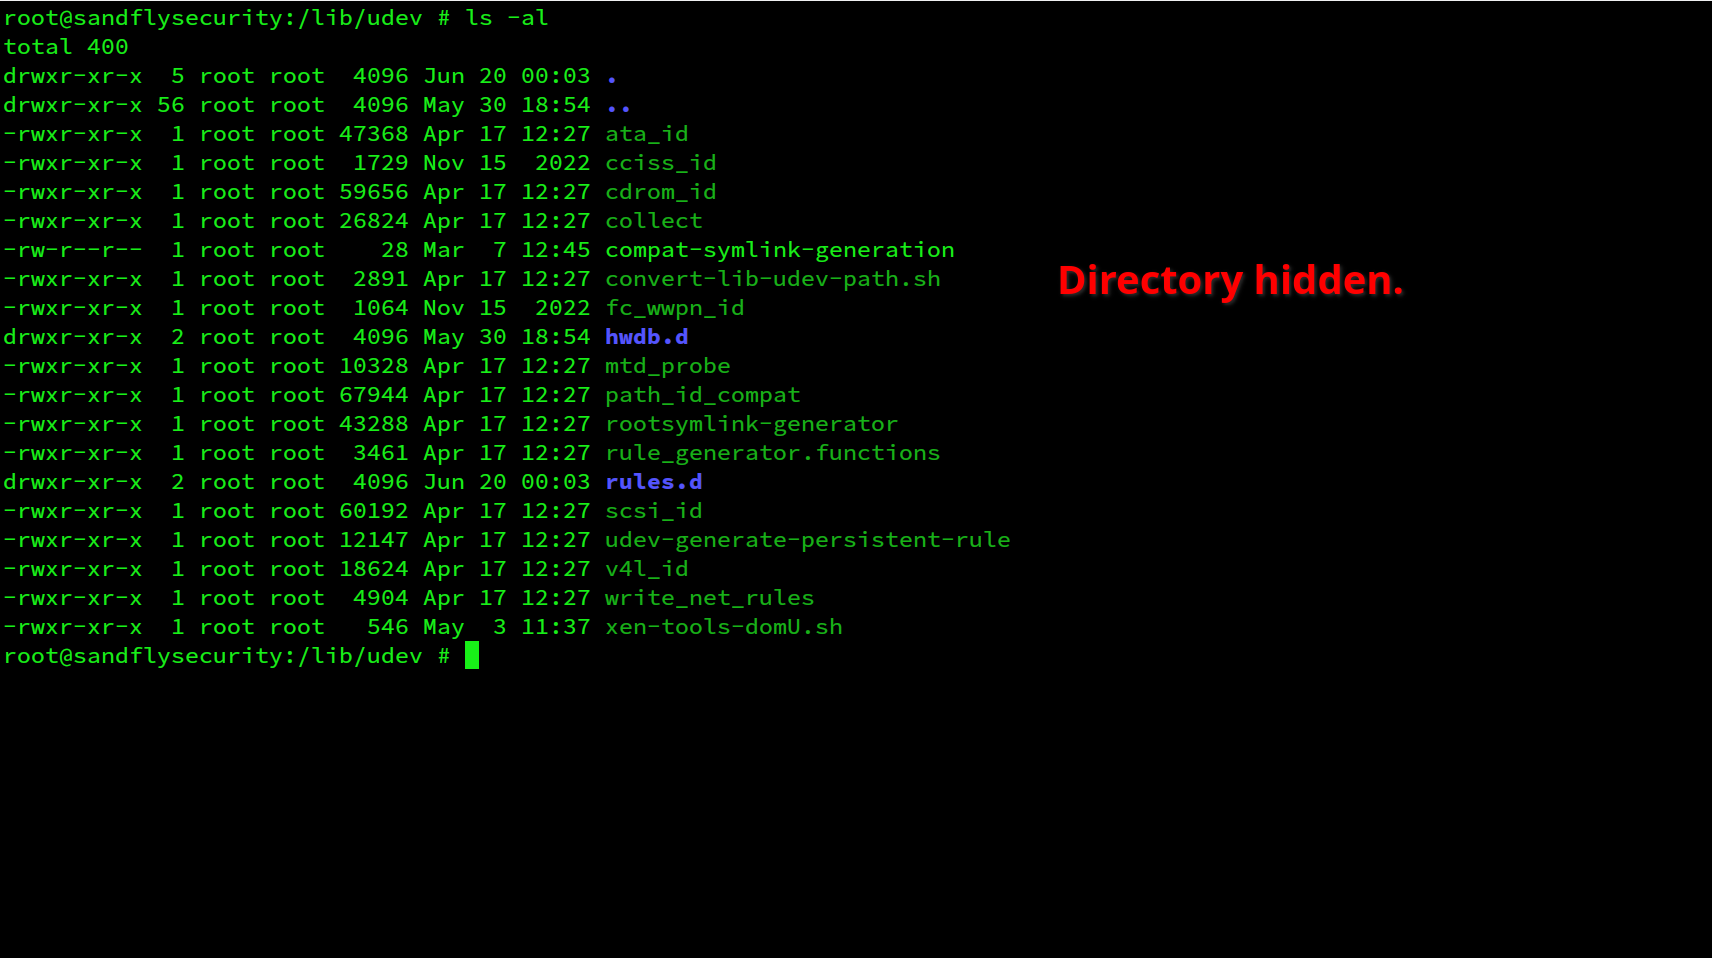Click write_net_rules filename
Screen dimensions: 1712x958
[x=709, y=598]
